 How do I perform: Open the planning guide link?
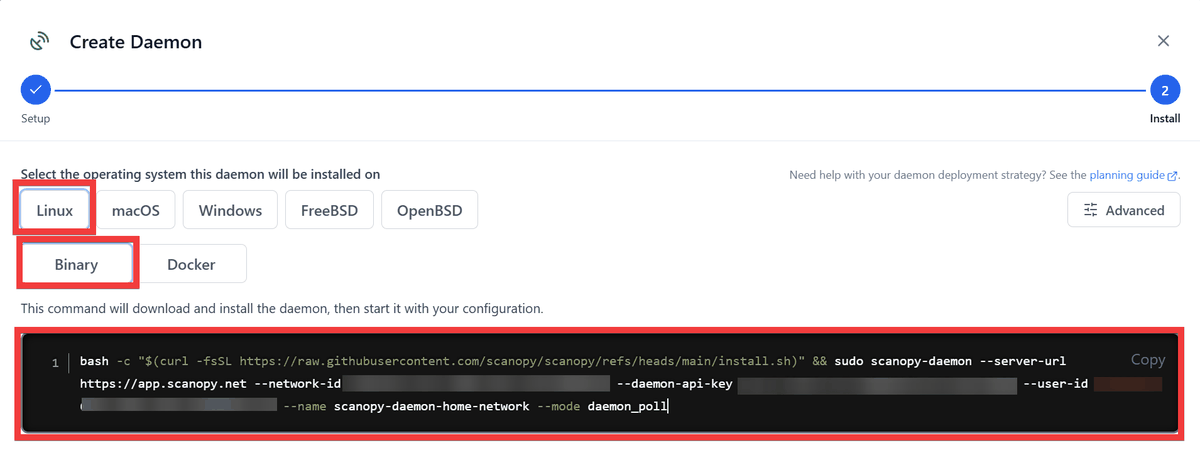pos(1127,175)
